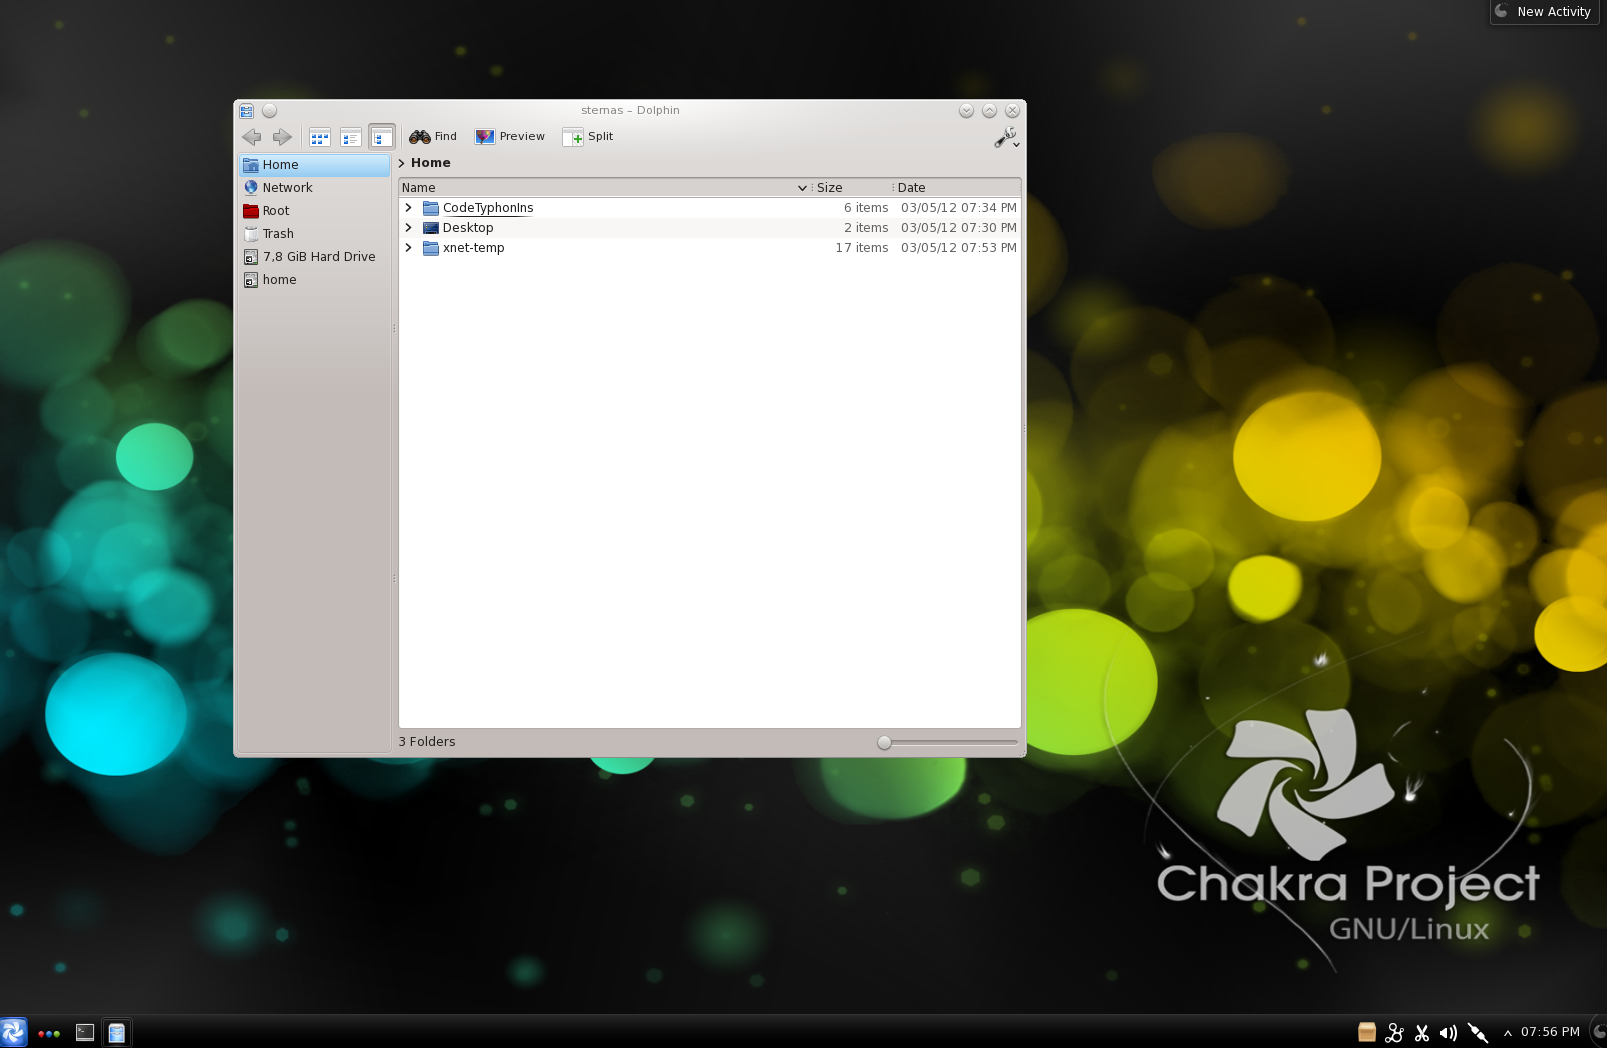Select Home in the Places panel

pyautogui.click(x=314, y=165)
